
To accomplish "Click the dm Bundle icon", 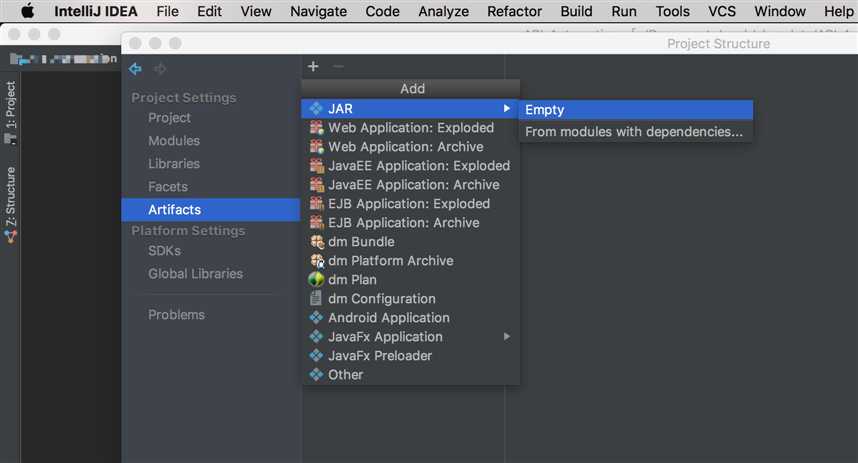I will tap(317, 241).
